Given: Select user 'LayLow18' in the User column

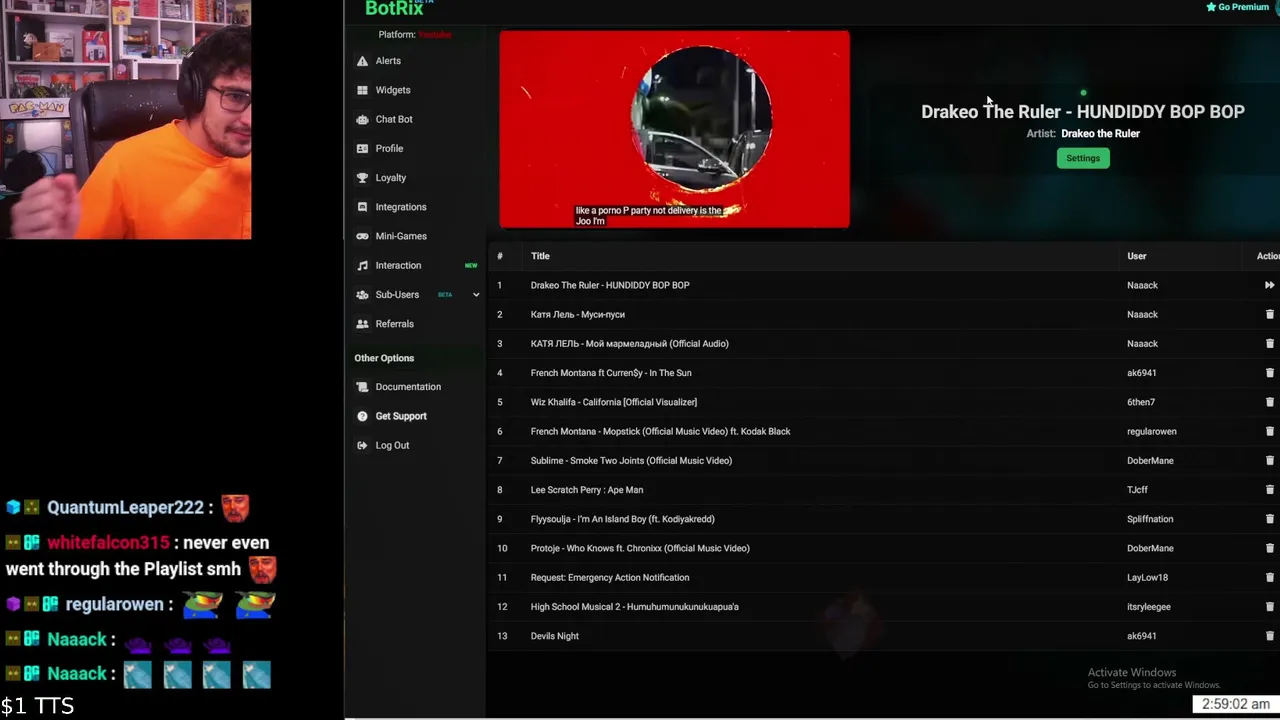Looking at the screenshot, I should tap(1147, 577).
